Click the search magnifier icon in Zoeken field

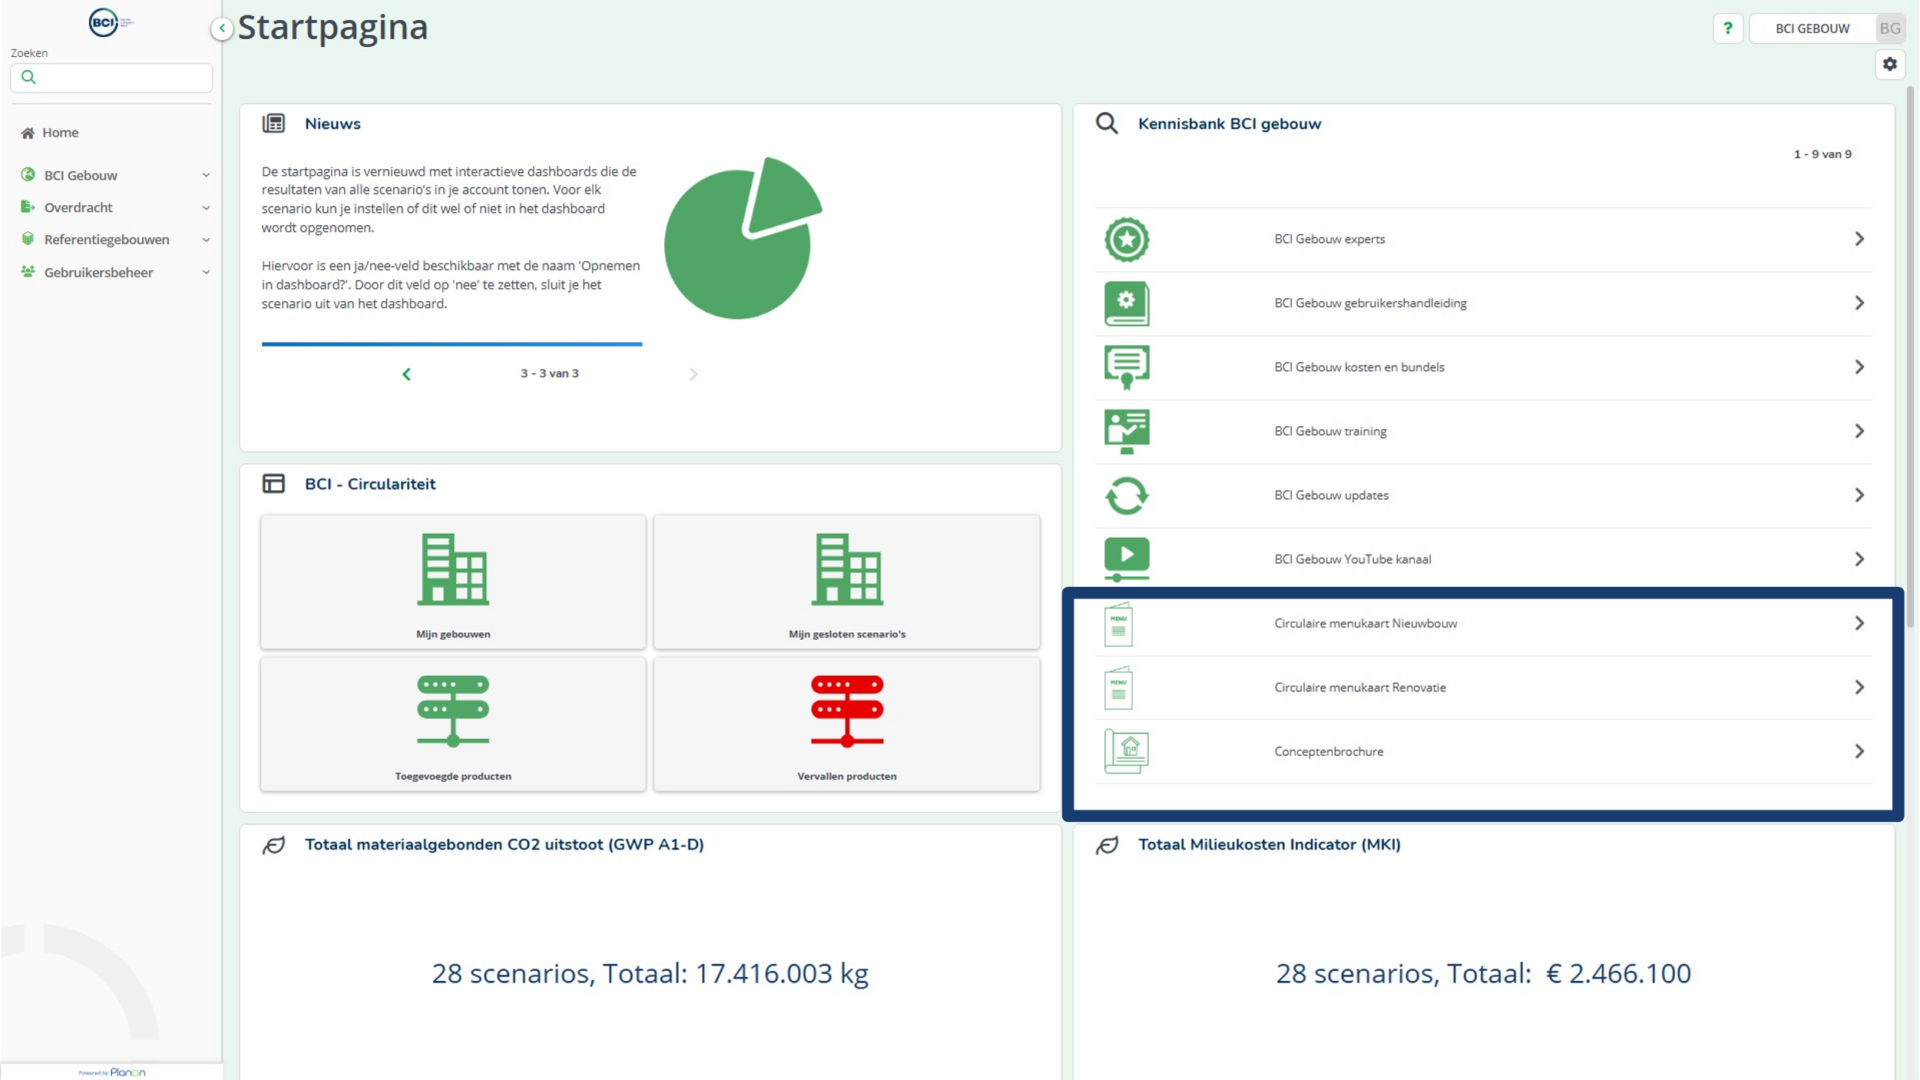coord(28,77)
